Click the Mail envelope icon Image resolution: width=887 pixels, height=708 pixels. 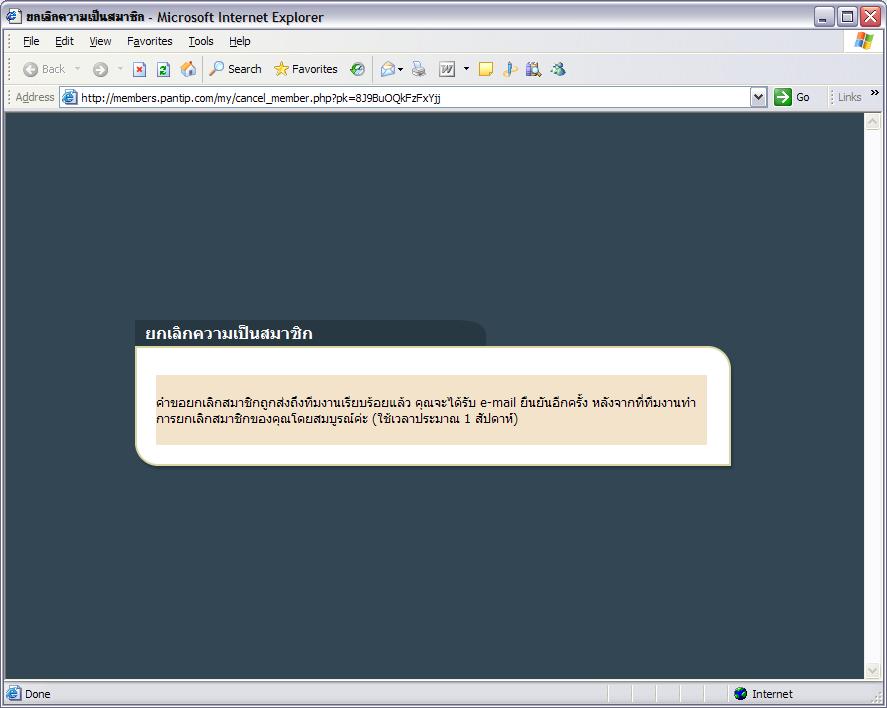click(x=387, y=69)
